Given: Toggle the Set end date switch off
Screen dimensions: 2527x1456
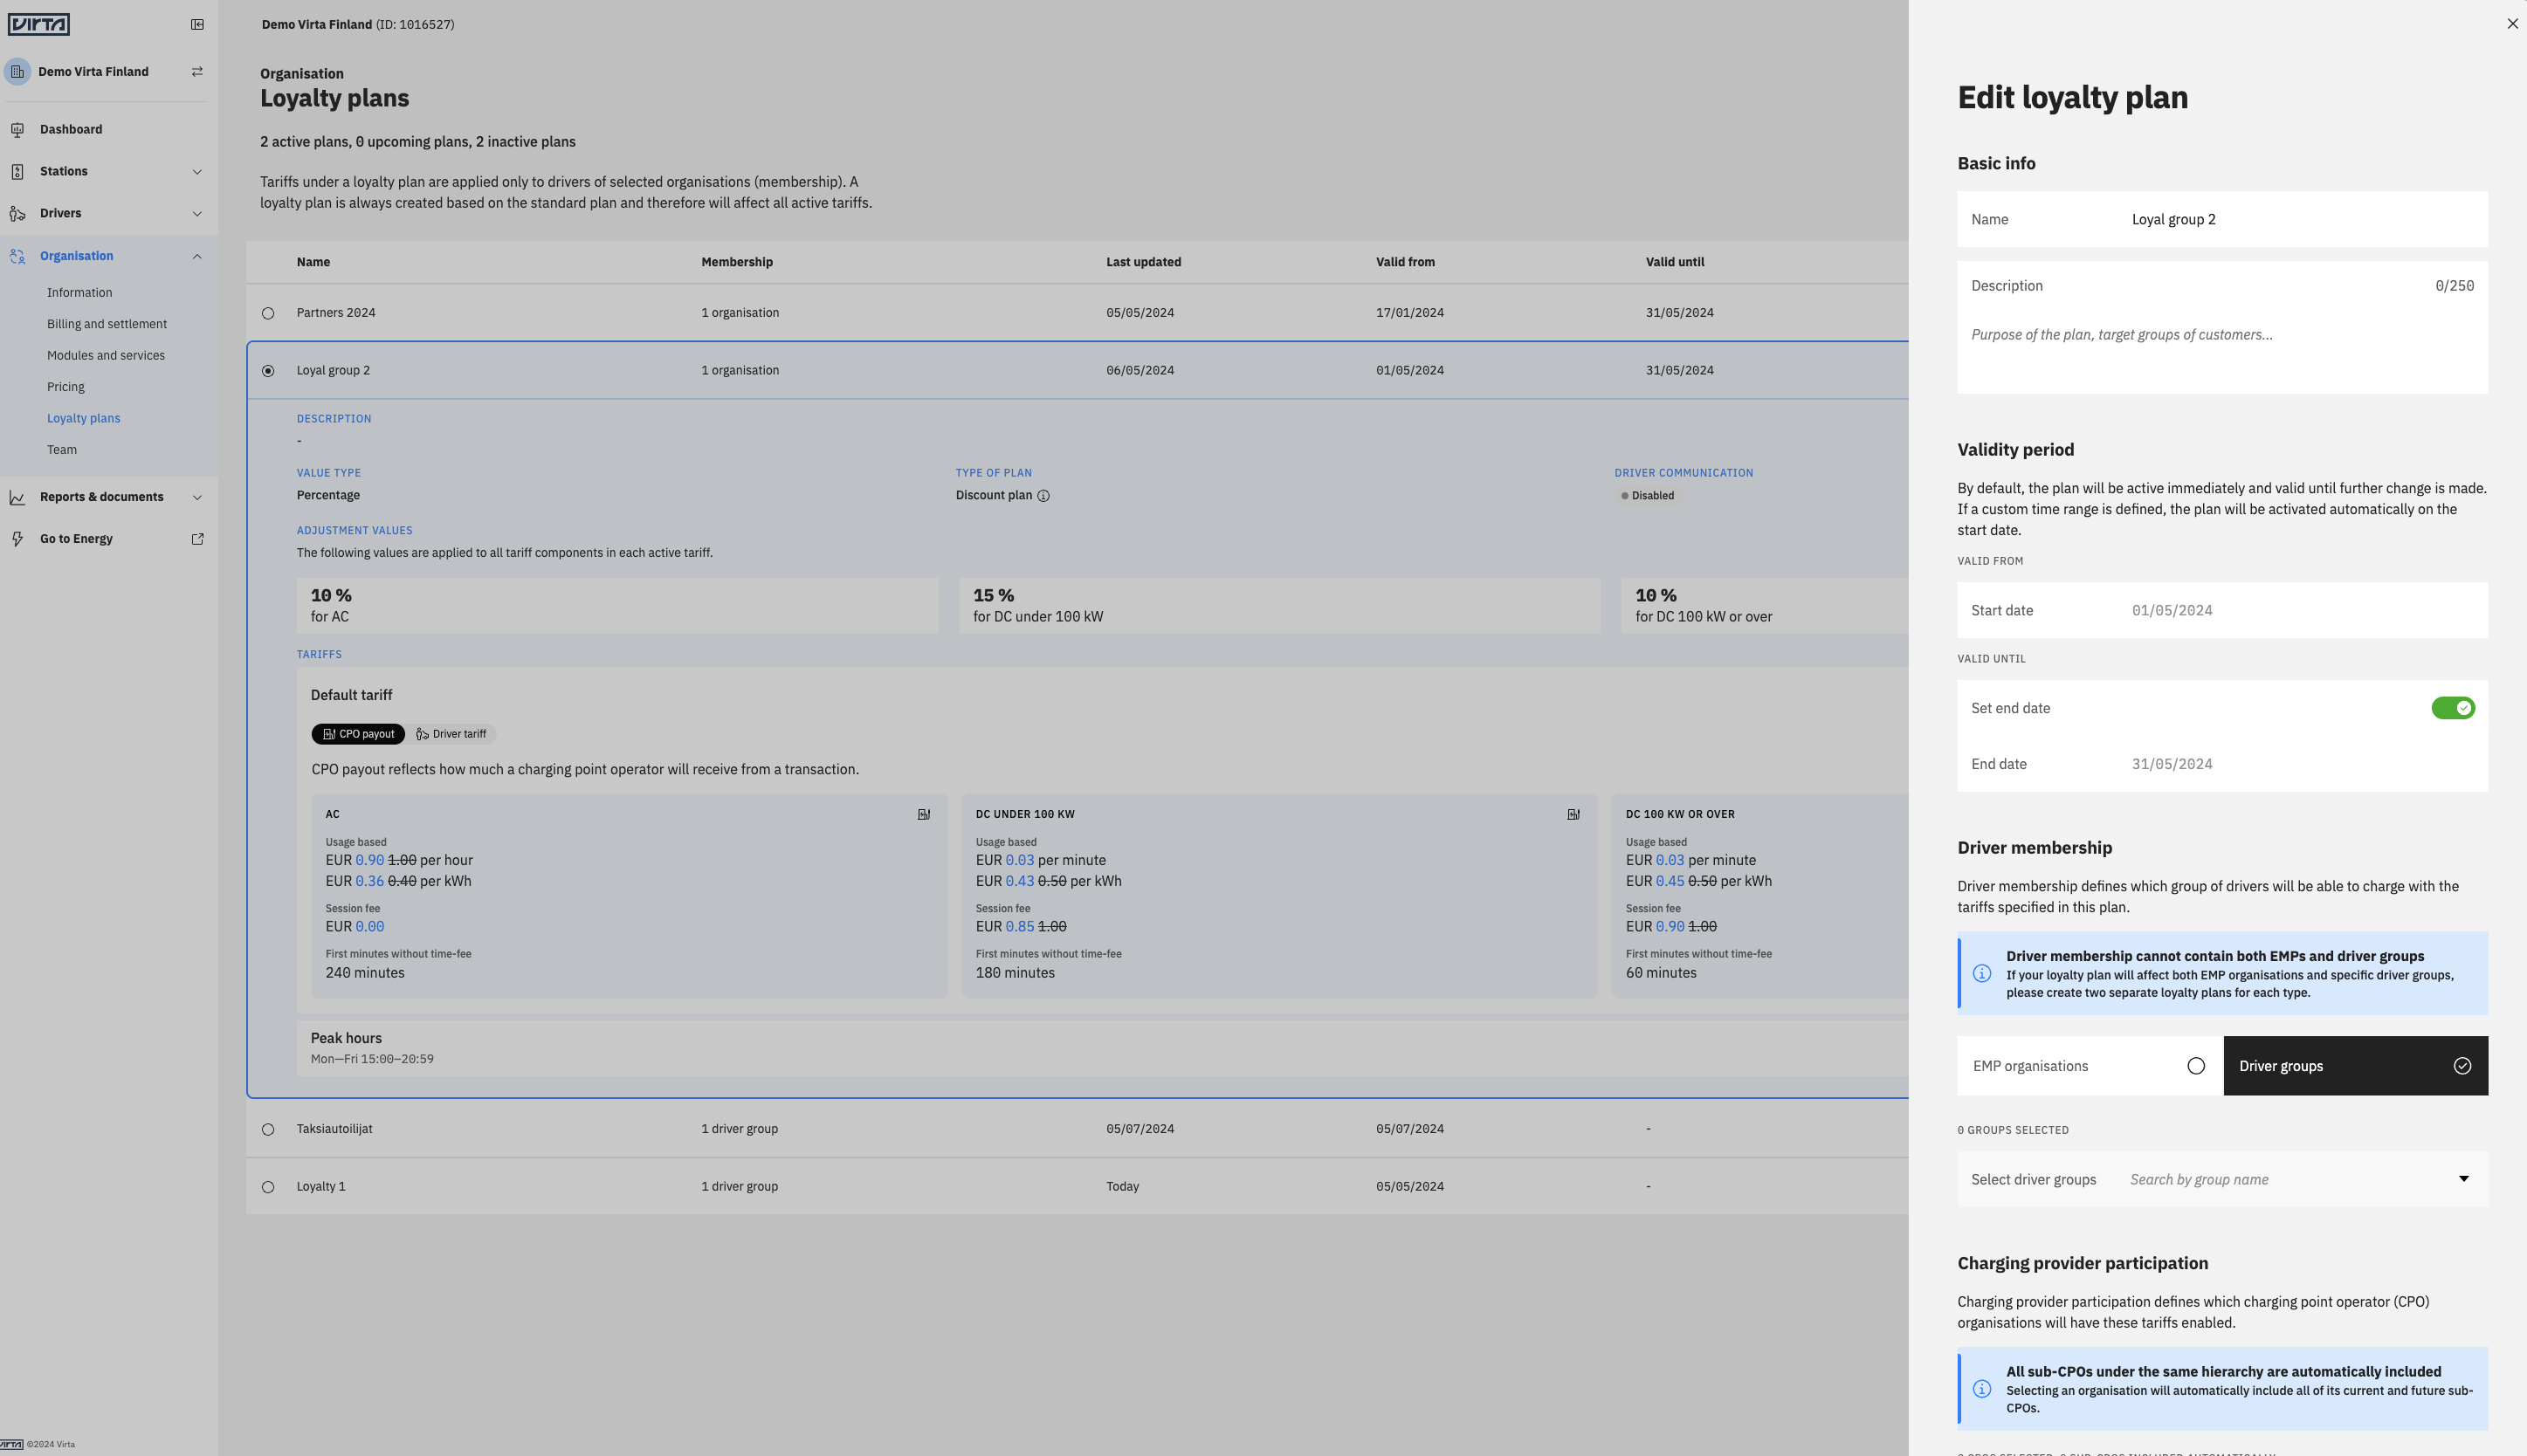Looking at the screenshot, I should pos(2453,708).
